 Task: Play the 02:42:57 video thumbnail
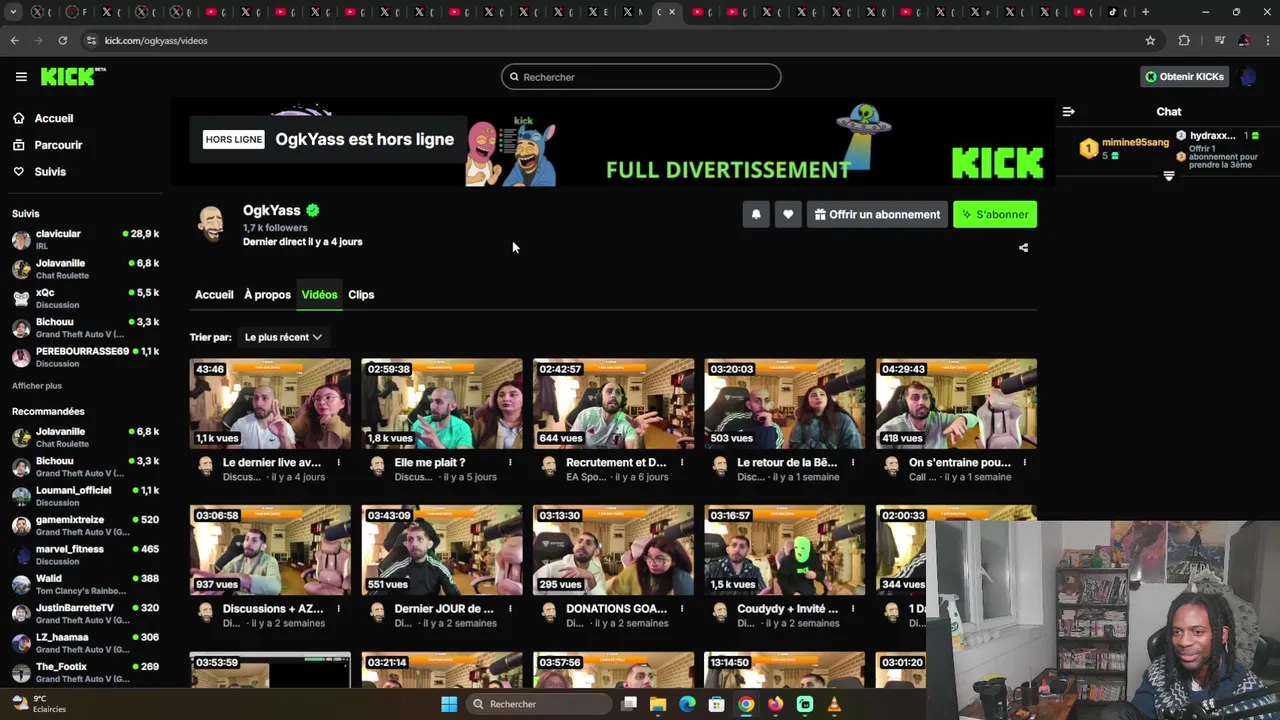point(613,404)
